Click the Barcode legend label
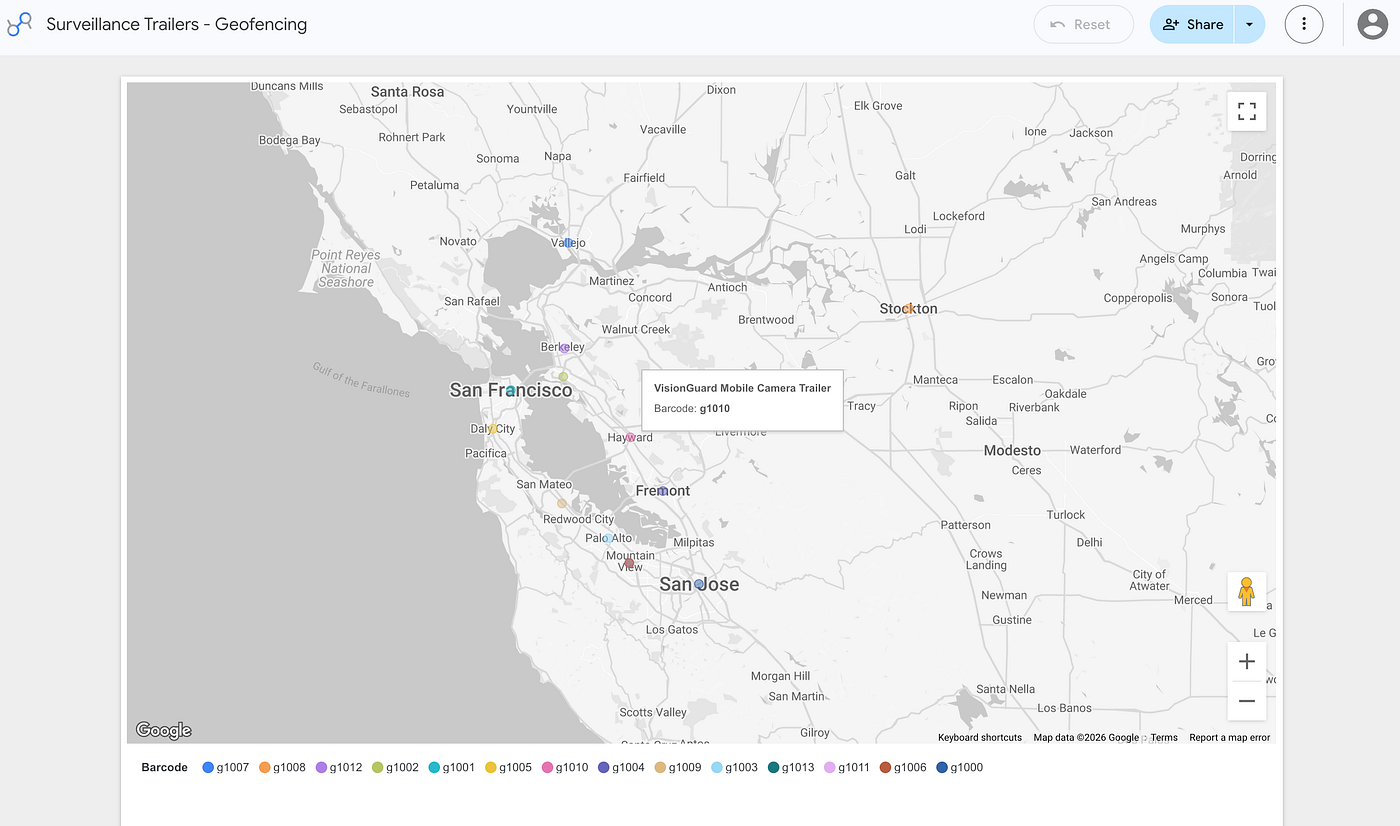This screenshot has width=1400, height=826. click(x=164, y=768)
